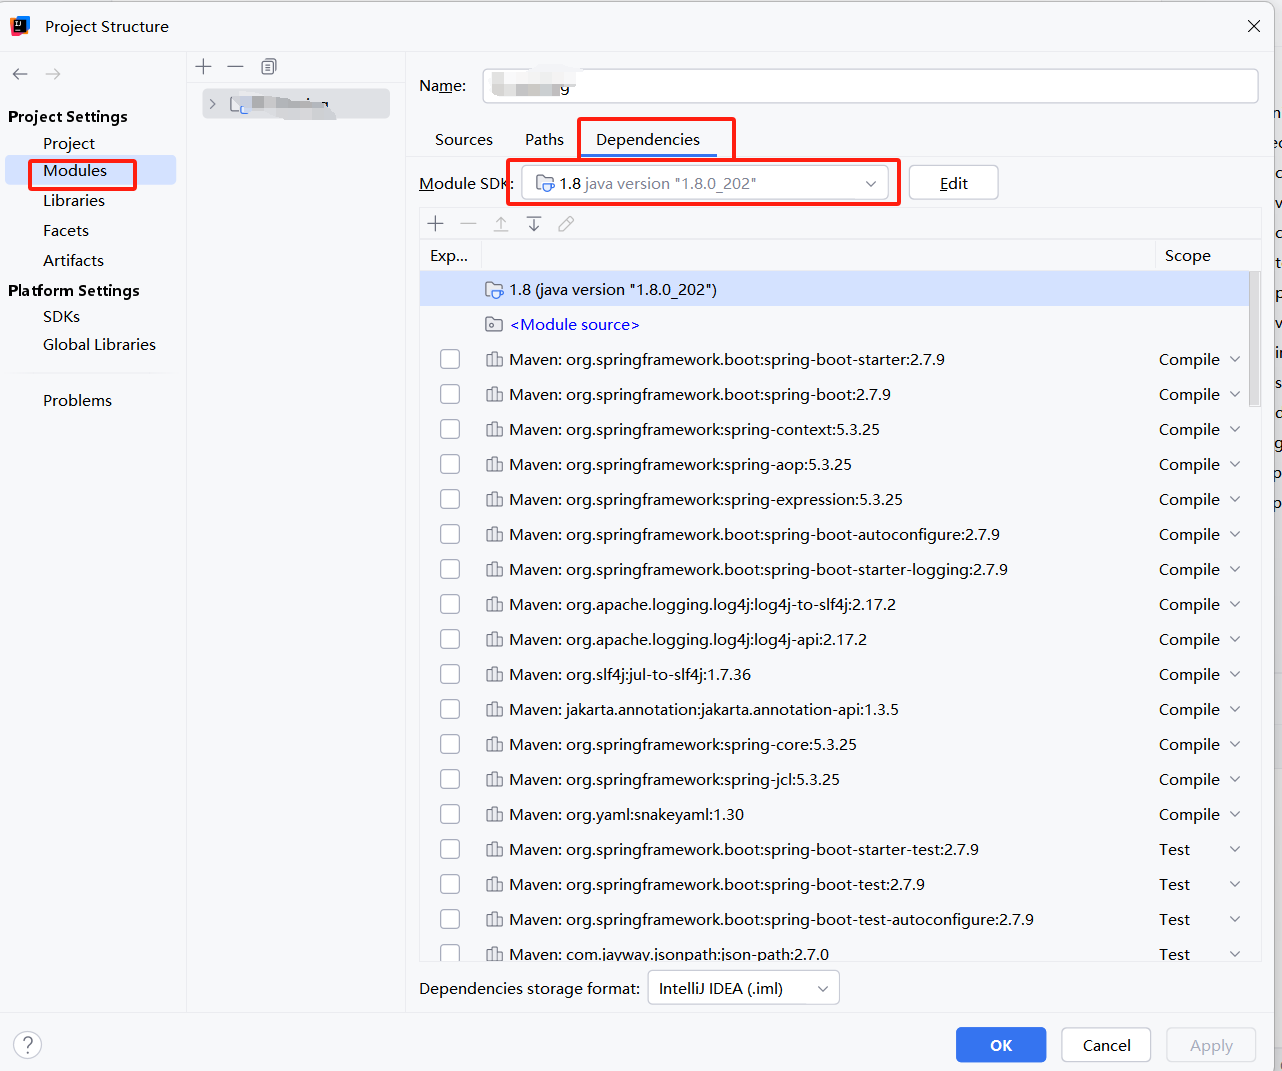Remove the selected module with the minus icon
The image size is (1282, 1071).
235,66
